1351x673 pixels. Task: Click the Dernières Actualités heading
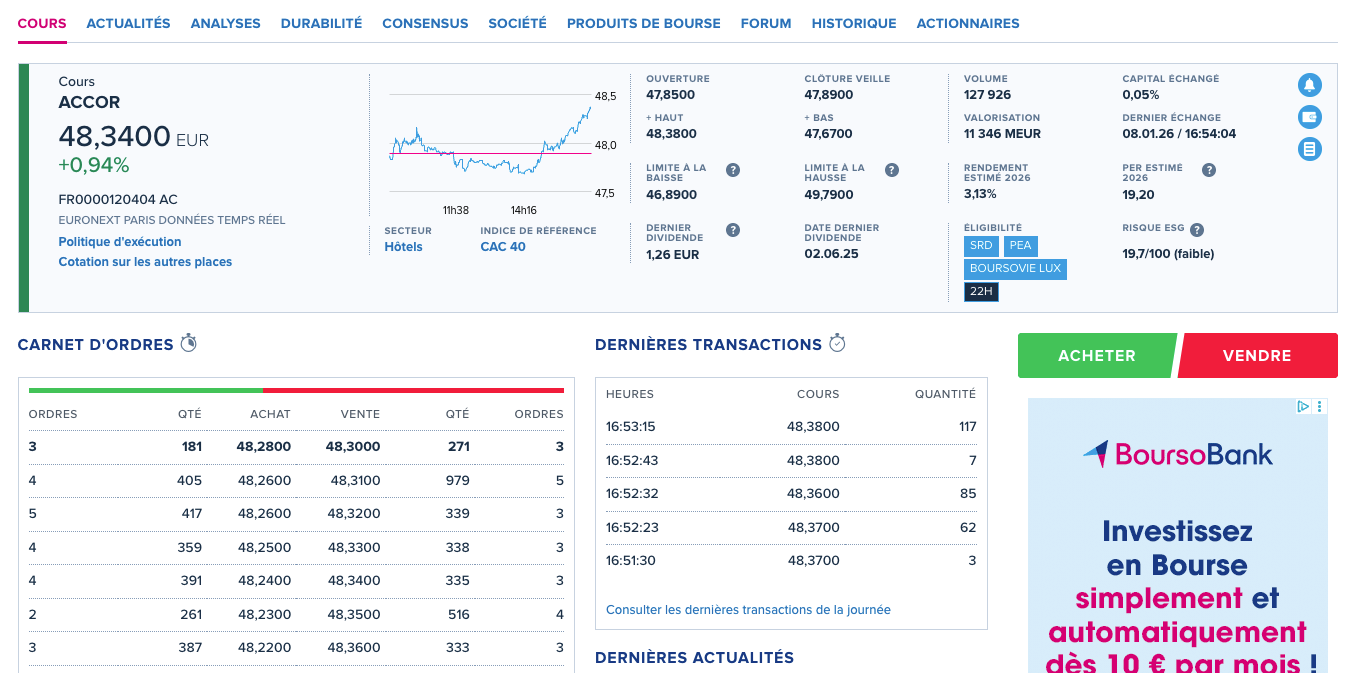(x=694, y=657)
